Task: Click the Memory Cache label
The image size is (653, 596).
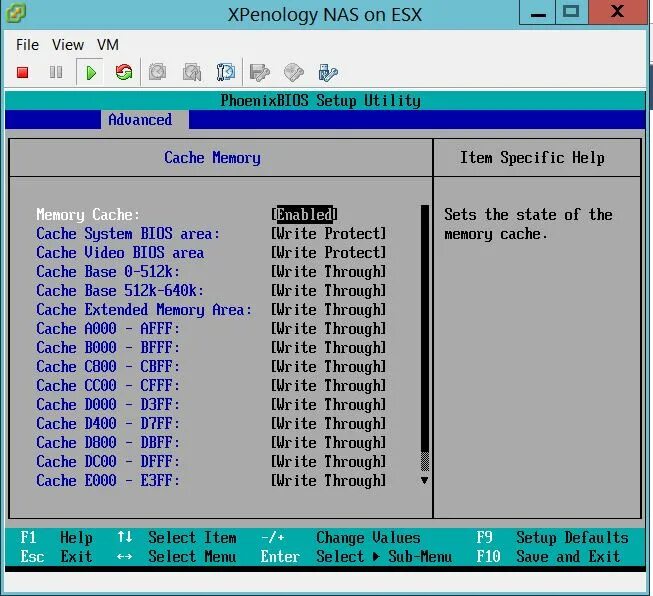Action: [x=88, y=214]
